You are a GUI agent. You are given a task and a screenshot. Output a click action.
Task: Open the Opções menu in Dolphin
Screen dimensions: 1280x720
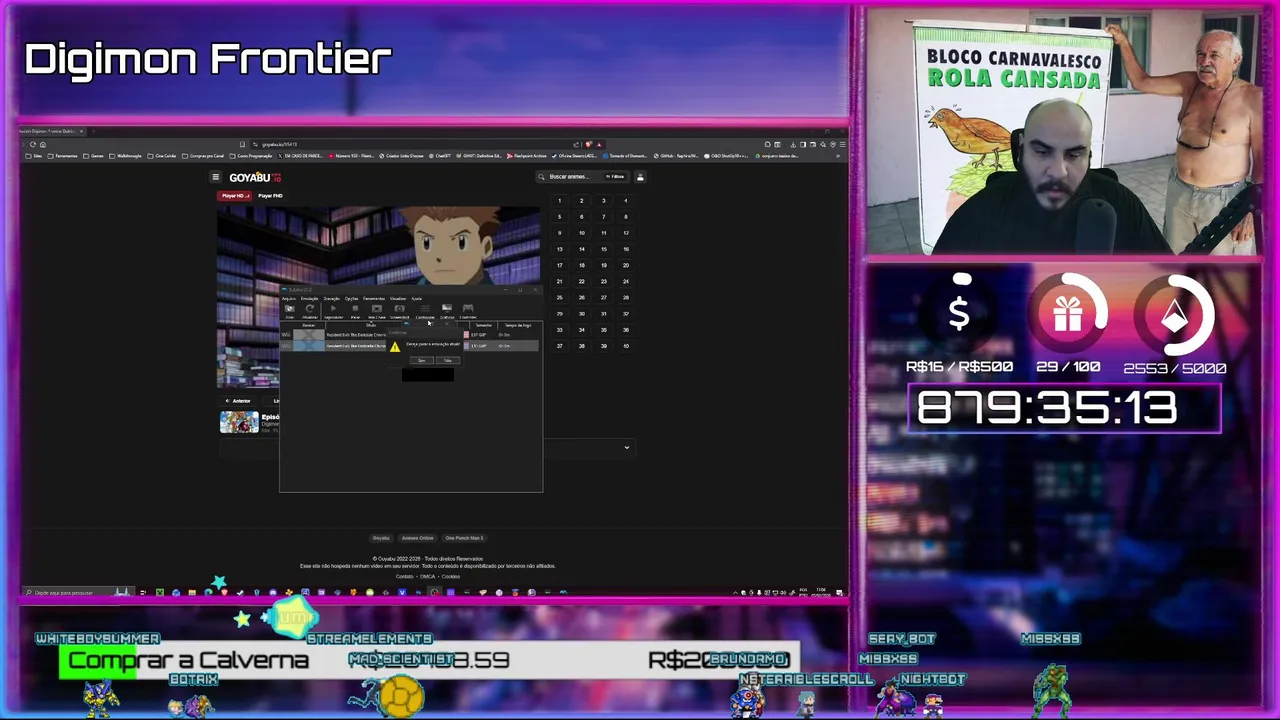click(x=351, y=299)
